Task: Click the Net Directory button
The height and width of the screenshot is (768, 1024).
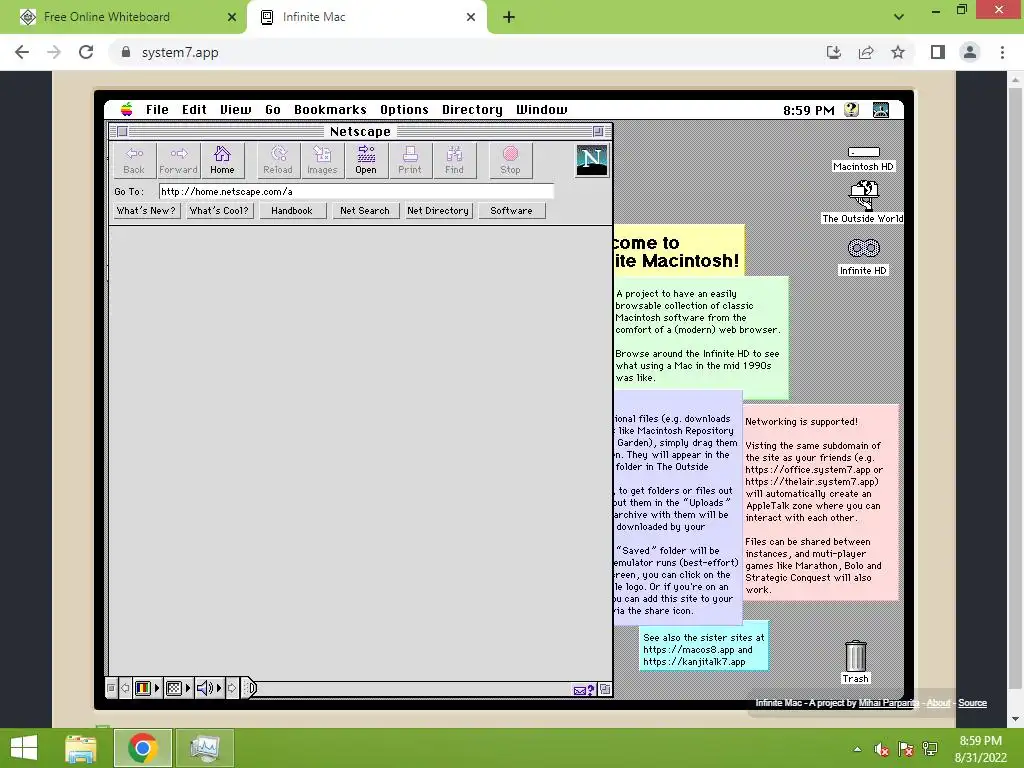Action: pyautogui.click(x=438, y=211)
